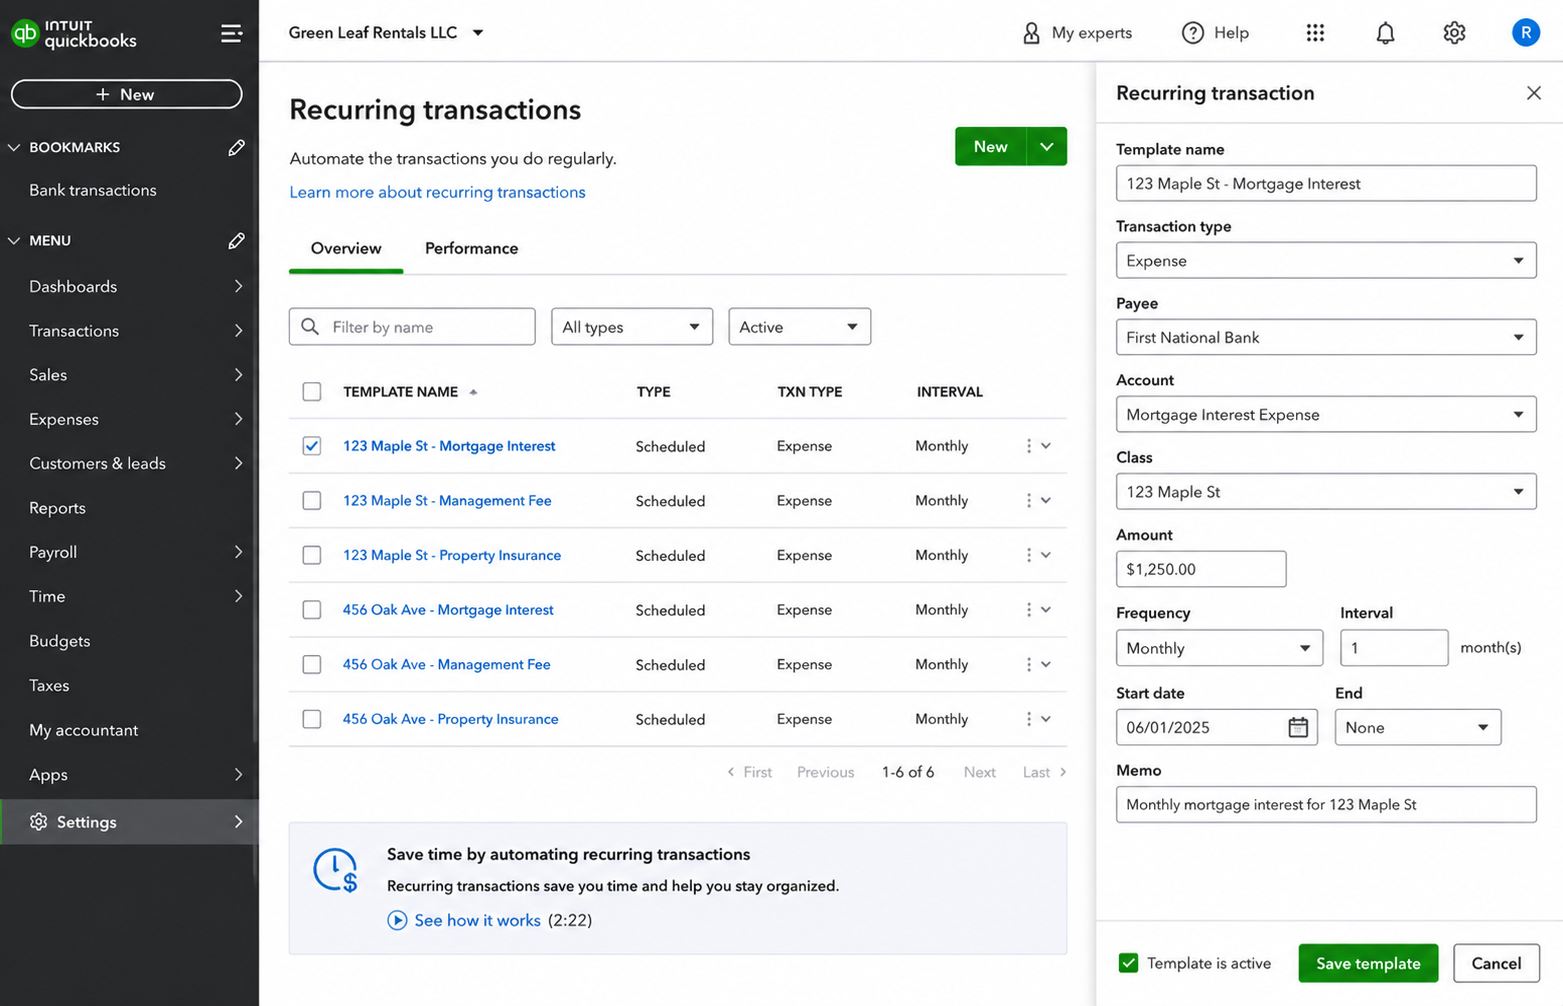This screenshot has height=1006, width=1563.
Task: Click Save template
Action: [x=1368, y=963]
